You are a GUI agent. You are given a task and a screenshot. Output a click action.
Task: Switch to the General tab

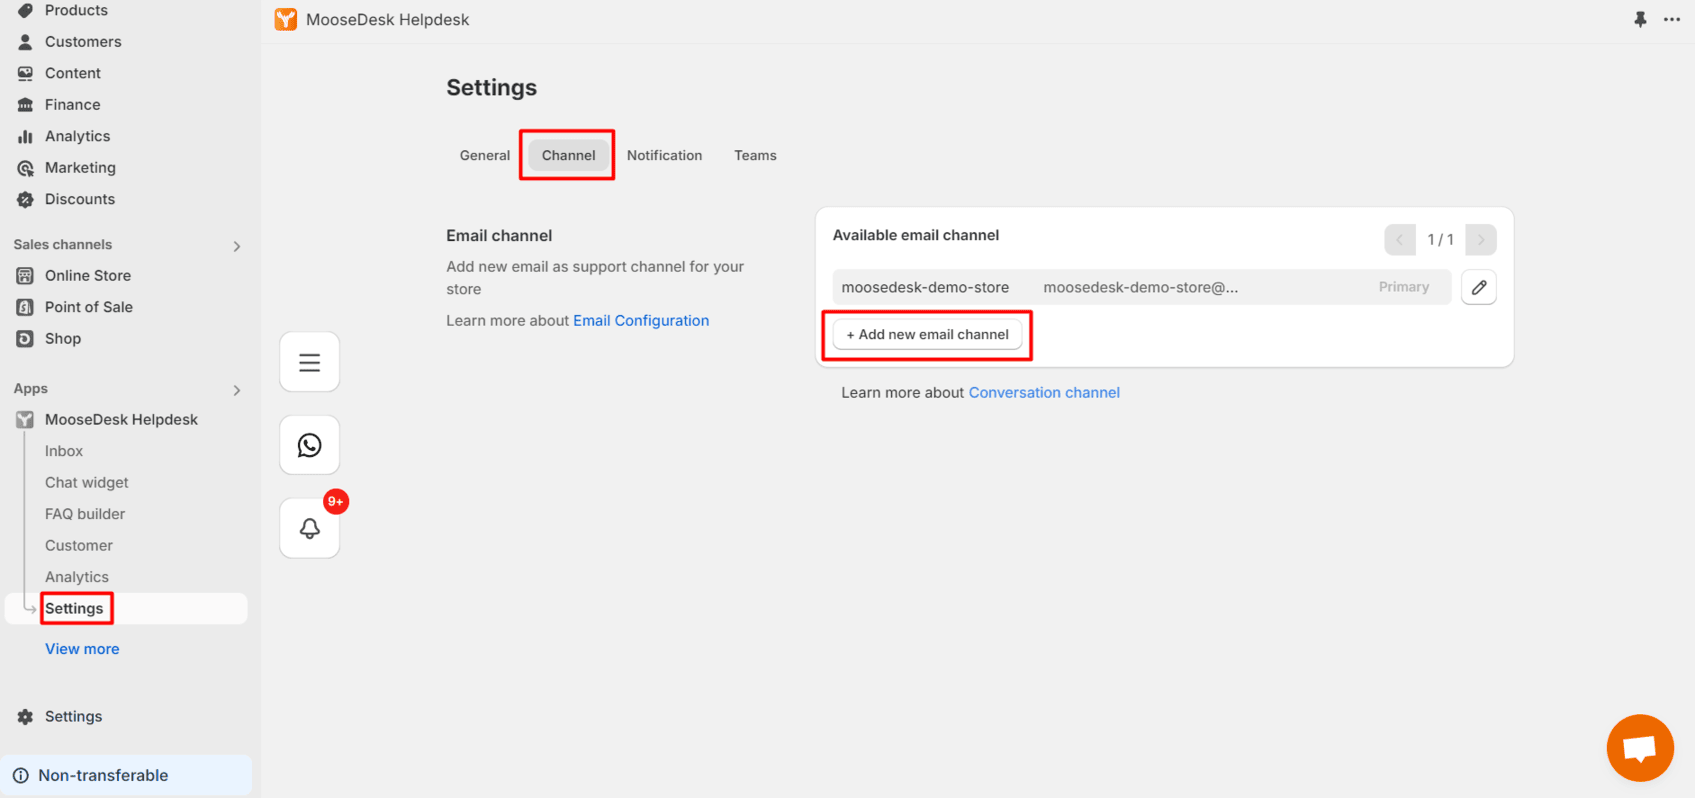click(x=485, y=156)
